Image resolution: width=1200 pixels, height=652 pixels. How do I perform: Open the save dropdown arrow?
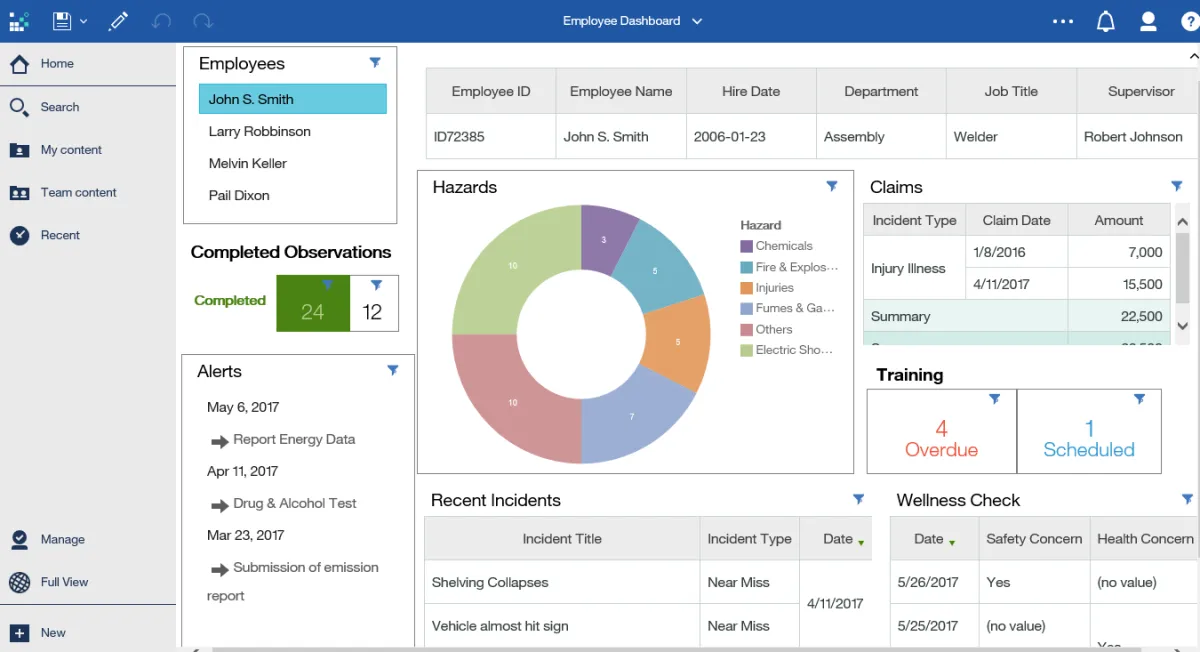[x=84, y=21]
